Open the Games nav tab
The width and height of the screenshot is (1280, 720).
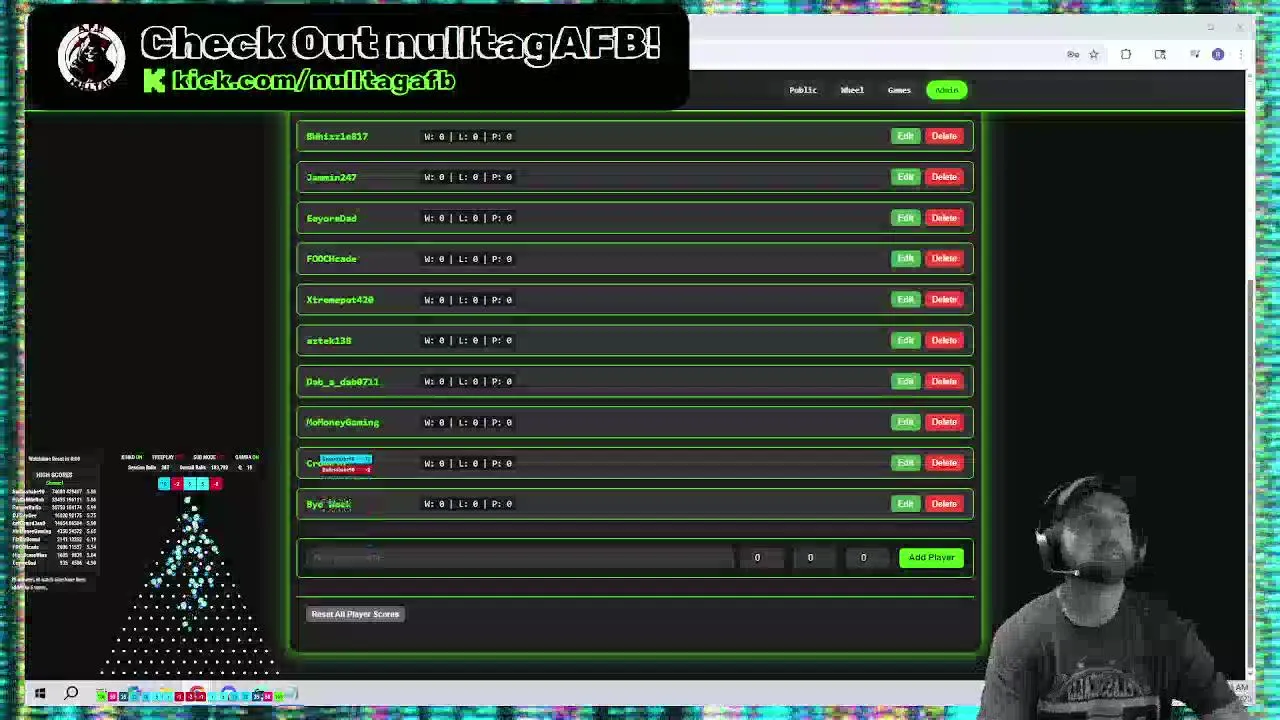899,90
